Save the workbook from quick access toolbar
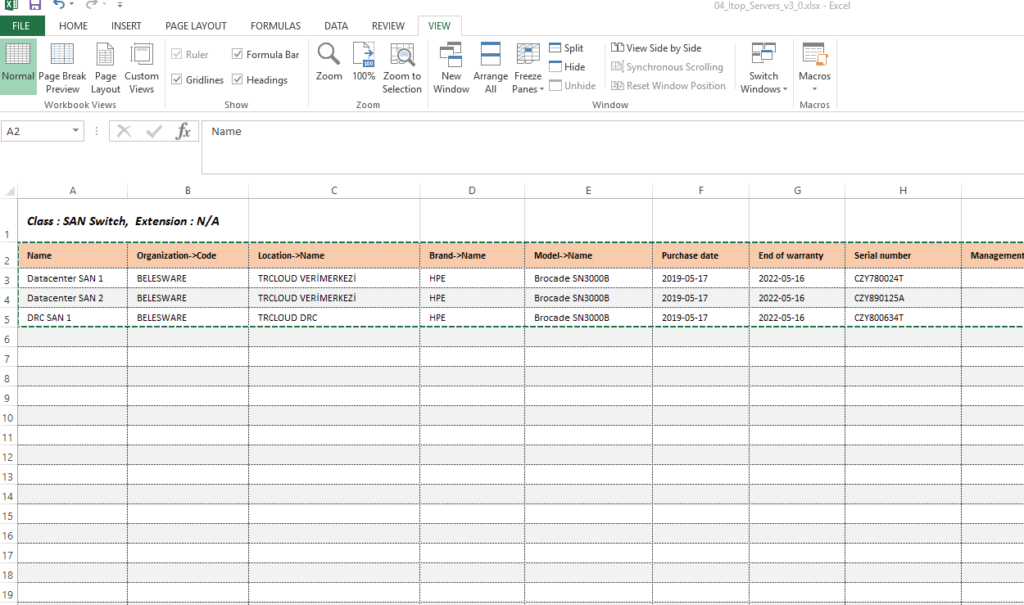The width and height of the screenshot is (1024, 605). tap(36, 6)
